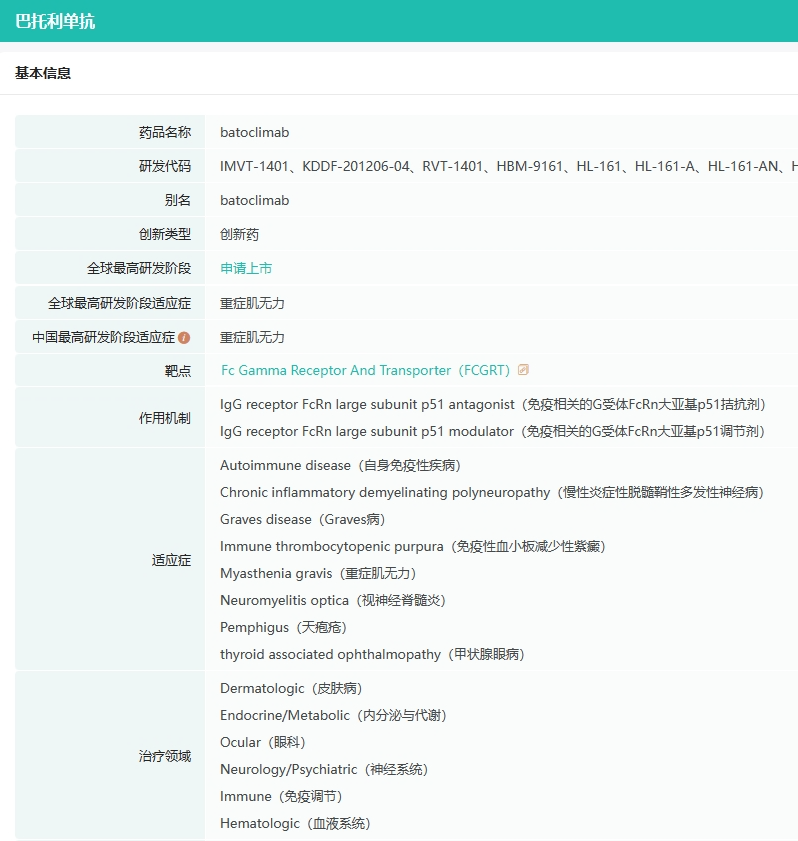Click the 创新药 innovation type value
Viewport: 798px width, 841px height.
[x=239, y=234]
